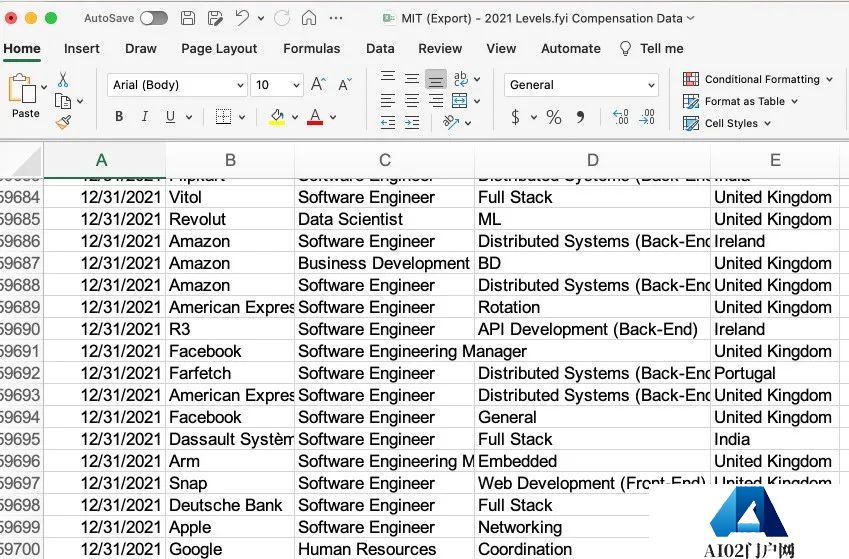Viewport: 849px width, 559px height.
Task: Click the Align Right icon
Action: pyautogui.click(x=436, y=101)
